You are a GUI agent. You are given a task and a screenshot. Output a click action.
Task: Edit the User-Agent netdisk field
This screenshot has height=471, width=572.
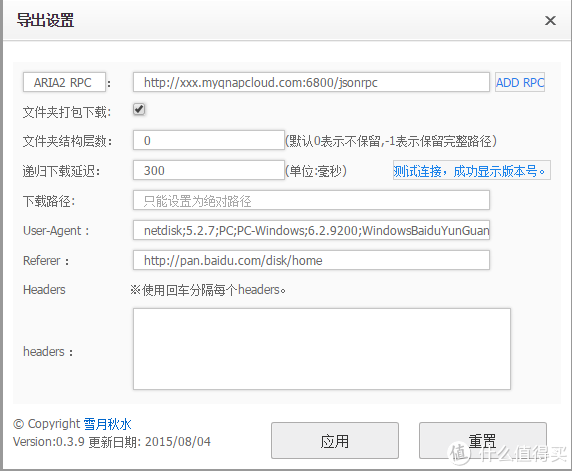point(311,230)
